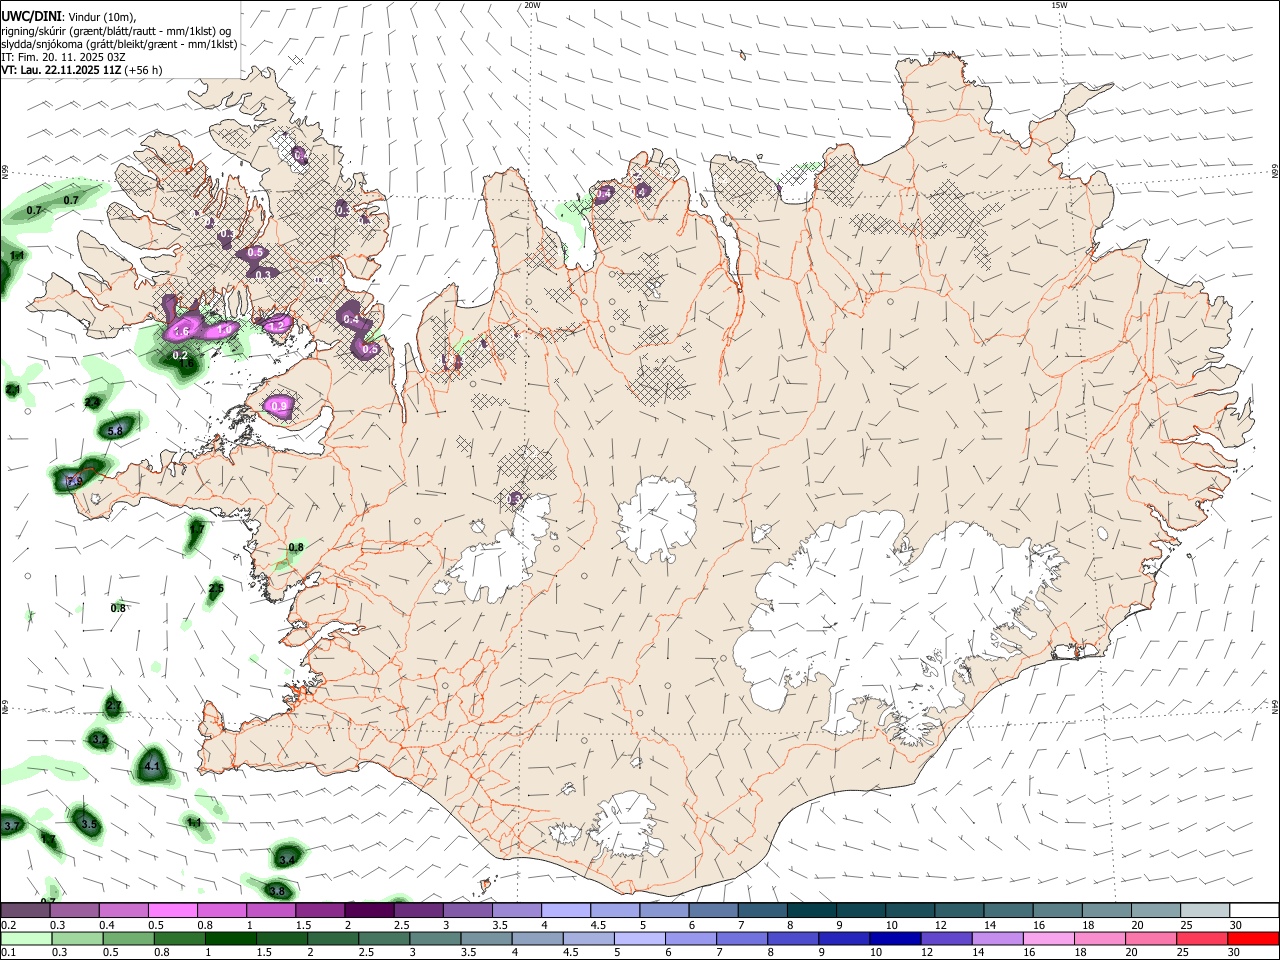Select the valid time line 'VT: Lau. 22.11.2025 11Z'
The height and width of the screenshot is (960, 1280).
pyautogui.click(x=62, y=70)
